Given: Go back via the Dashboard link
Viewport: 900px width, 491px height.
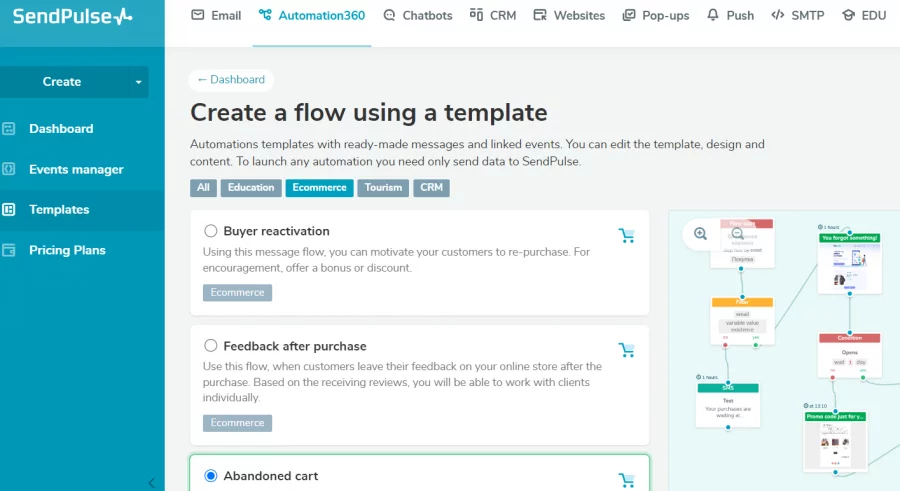Looking at the screenshot, I should coord(231,80).
